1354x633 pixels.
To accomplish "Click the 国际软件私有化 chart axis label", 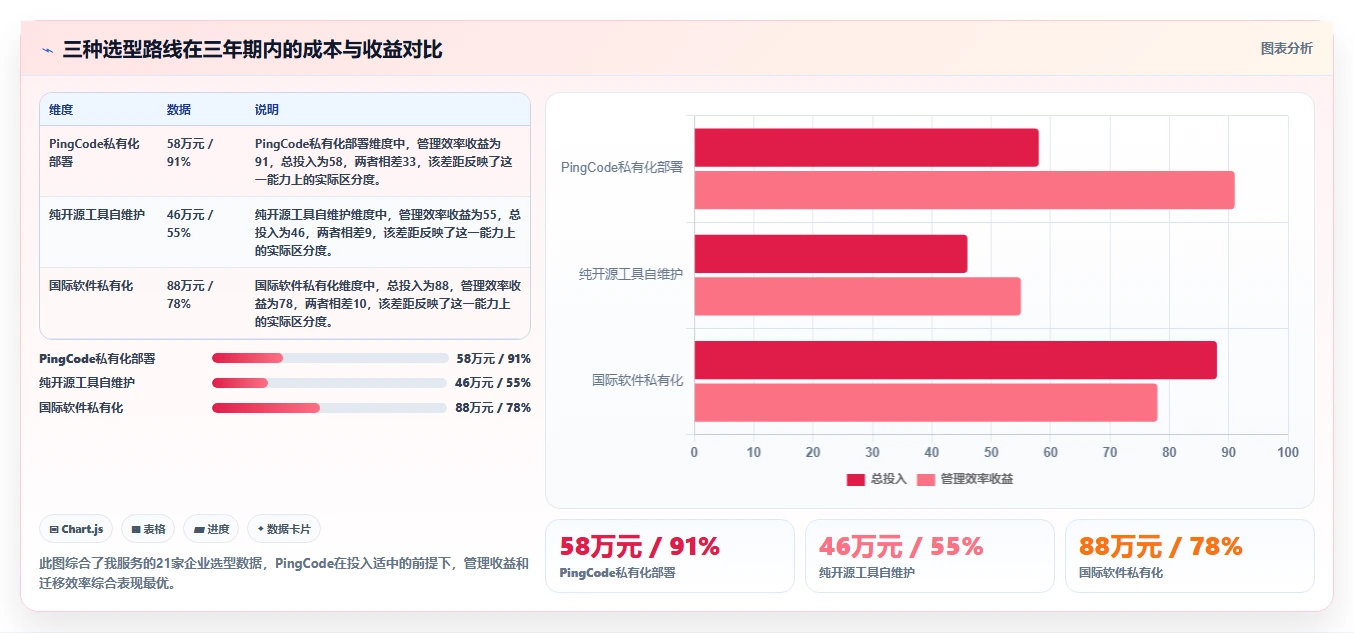I will pos(638,380).
